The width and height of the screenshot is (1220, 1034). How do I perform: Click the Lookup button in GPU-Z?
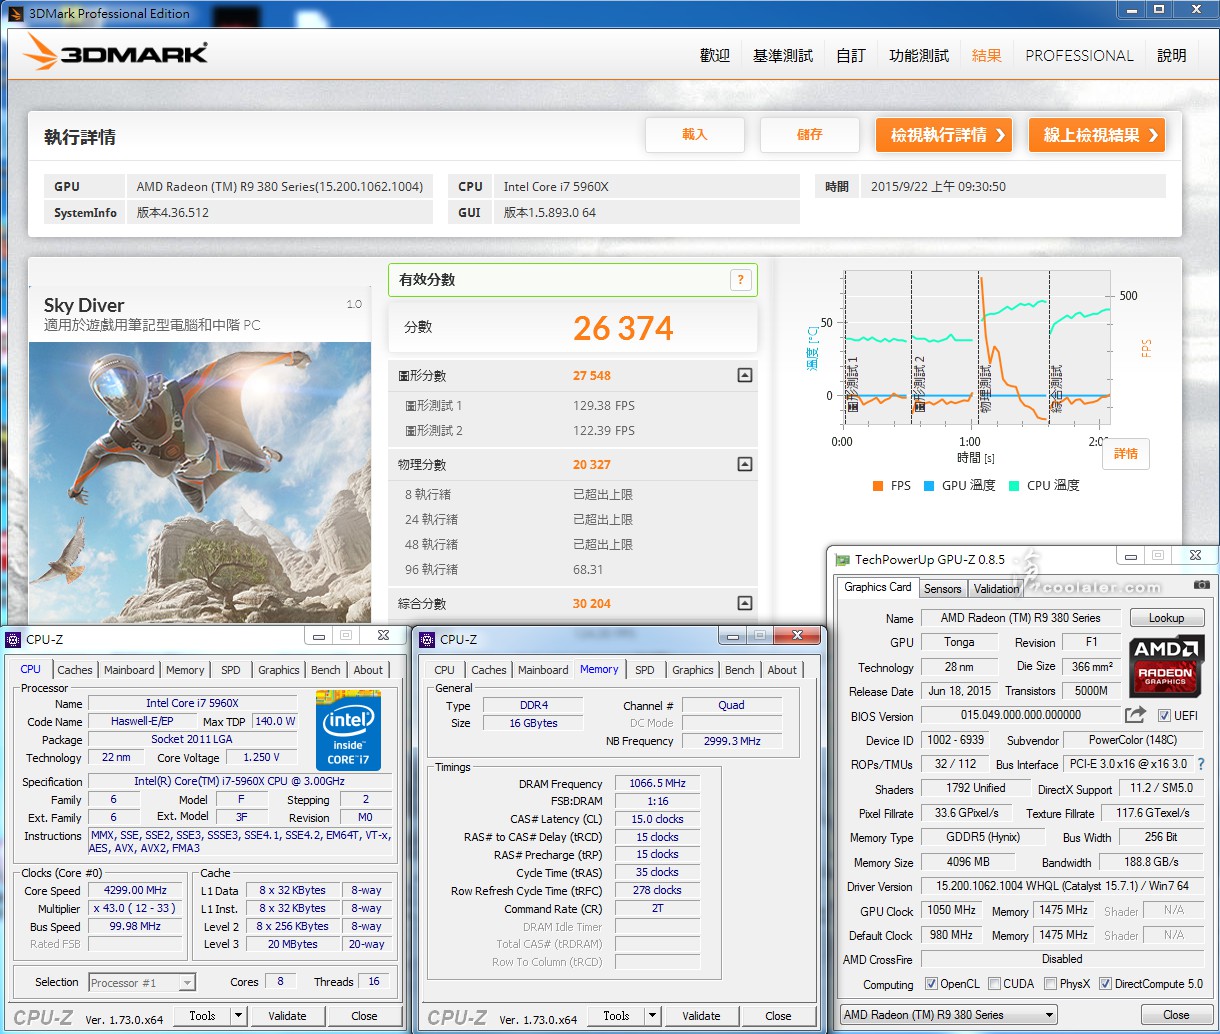point(1167,618)
